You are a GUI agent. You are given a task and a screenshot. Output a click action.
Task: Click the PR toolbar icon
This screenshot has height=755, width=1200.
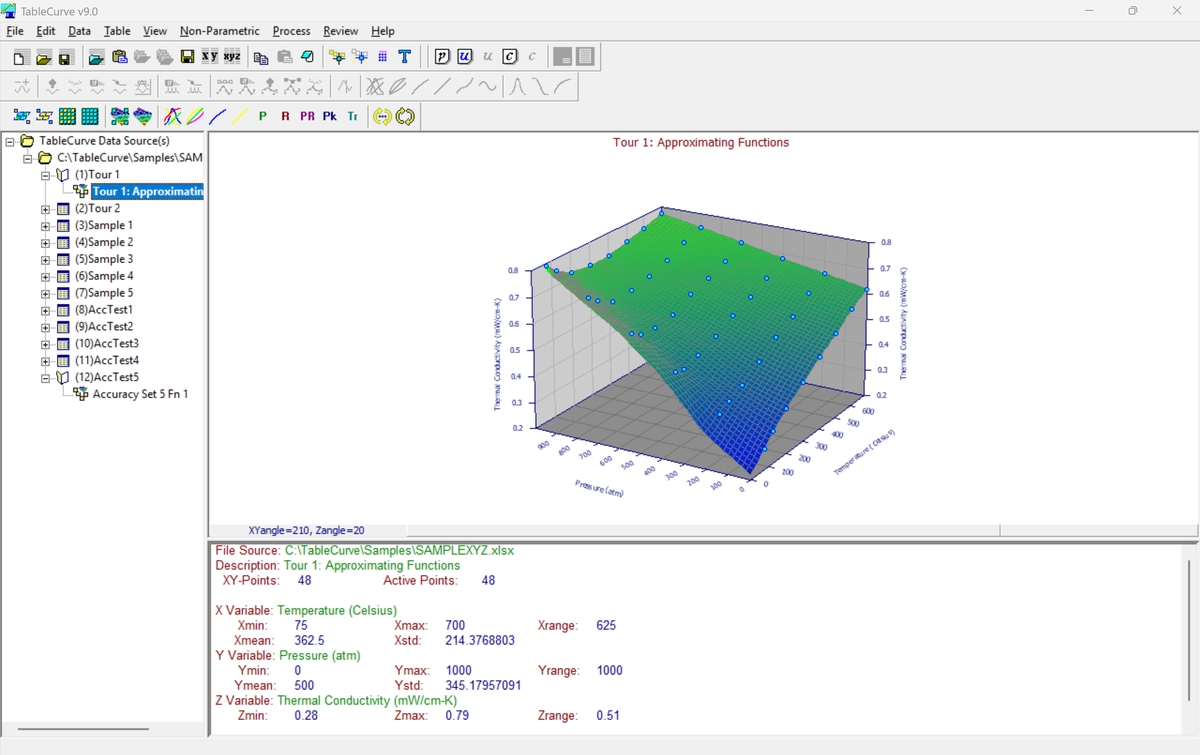[x=307, y=117]
